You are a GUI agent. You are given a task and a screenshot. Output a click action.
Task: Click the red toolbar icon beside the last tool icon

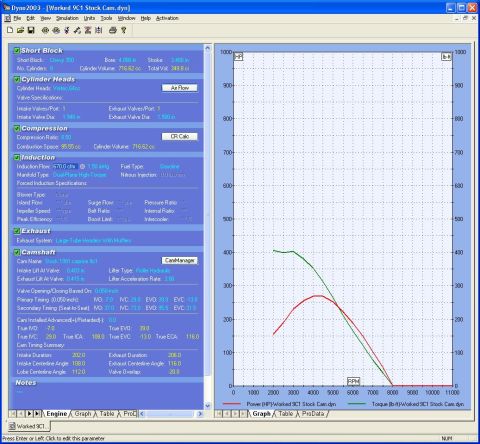click(x=88, y=30)
